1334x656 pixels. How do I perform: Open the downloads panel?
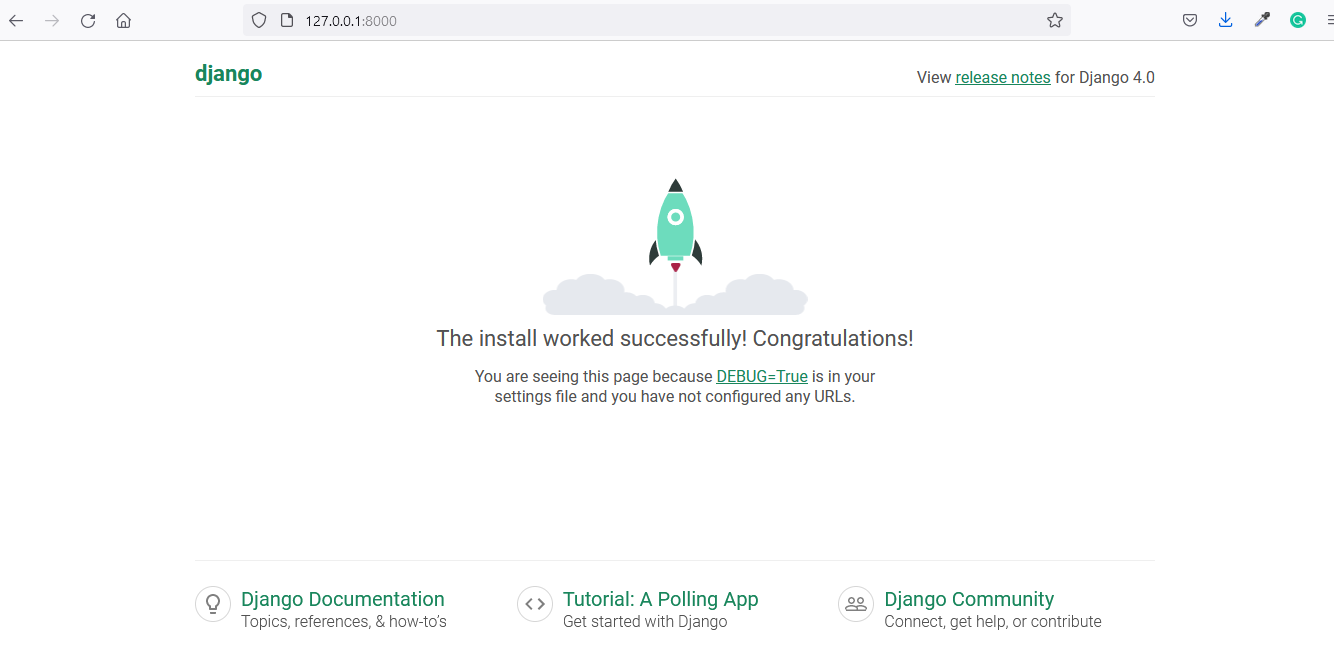[x=1226, y=20]
